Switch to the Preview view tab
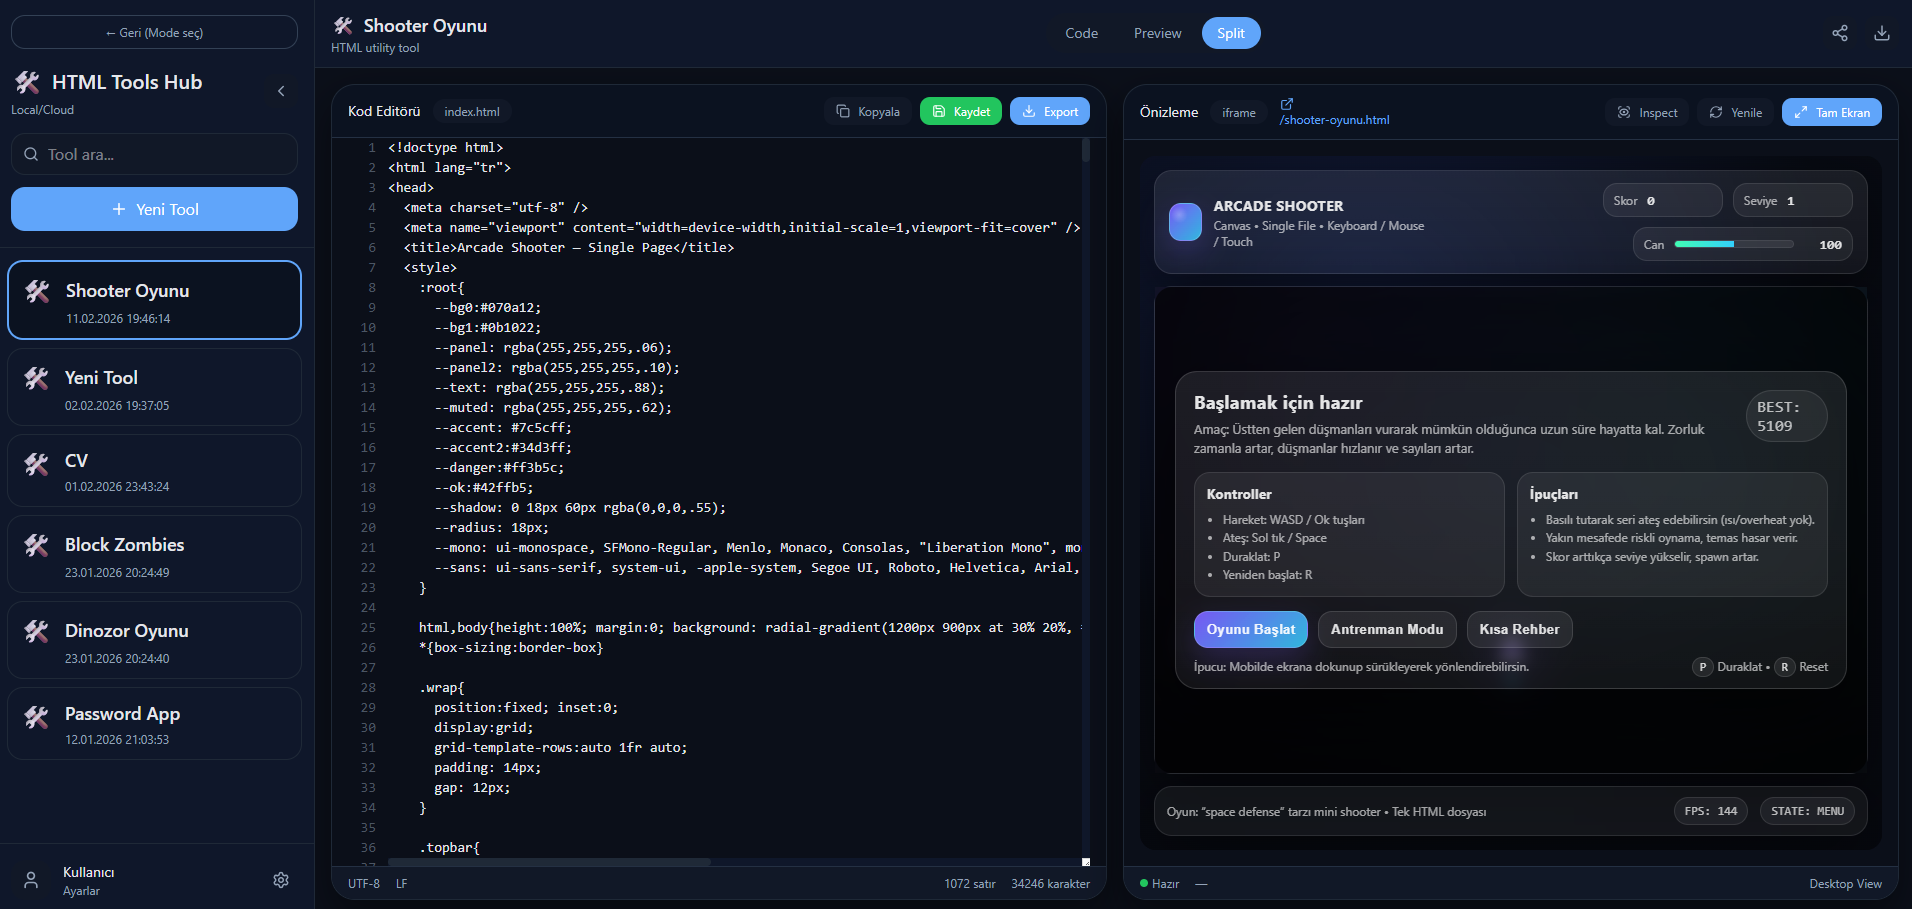Screen dimensions: 1912x909 click(1157, 33)
